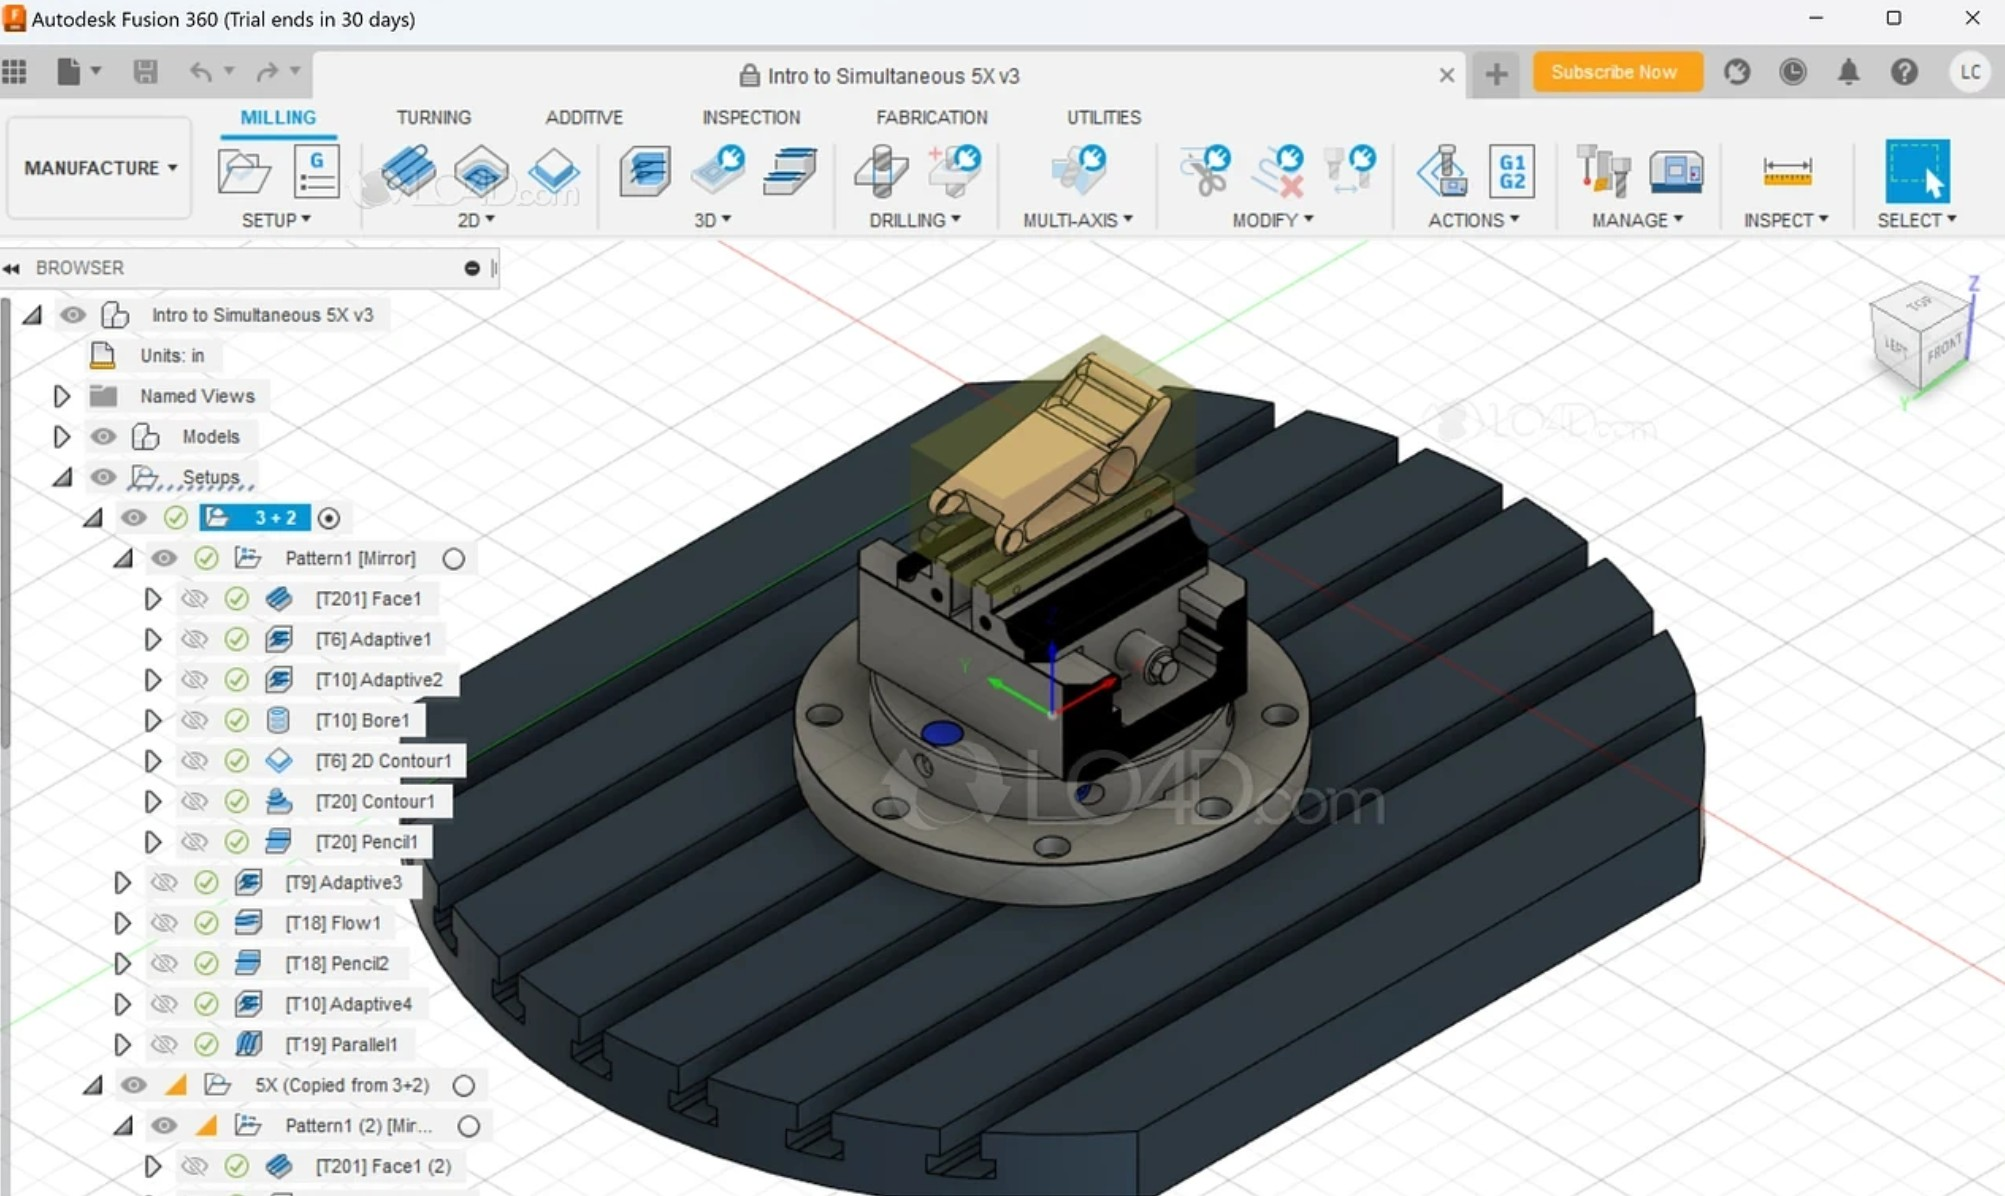Click the Delete Passes modify icon

coord(1278,170)
